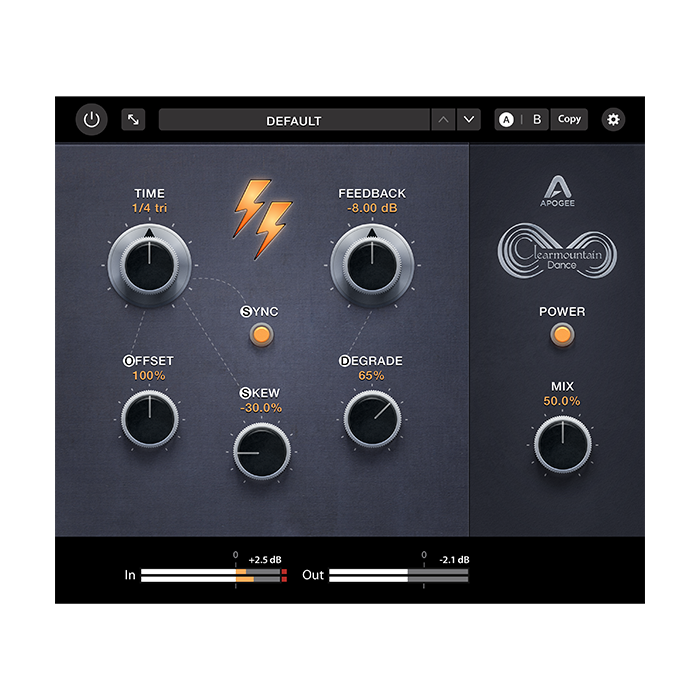Click the circled D icon on Degrade
The height and width of the screenshot is (700, 700).
345,360
